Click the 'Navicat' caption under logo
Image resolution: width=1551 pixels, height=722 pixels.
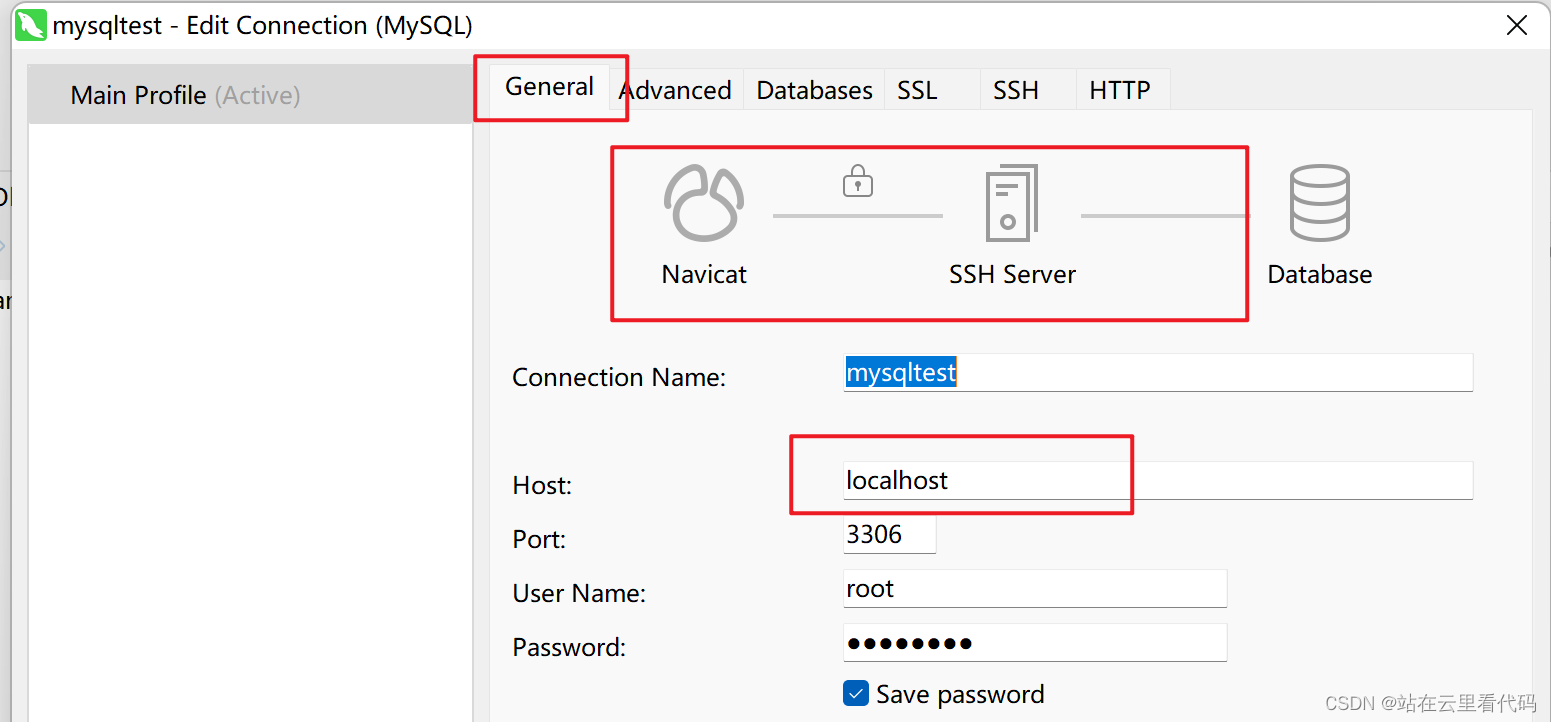704,274
